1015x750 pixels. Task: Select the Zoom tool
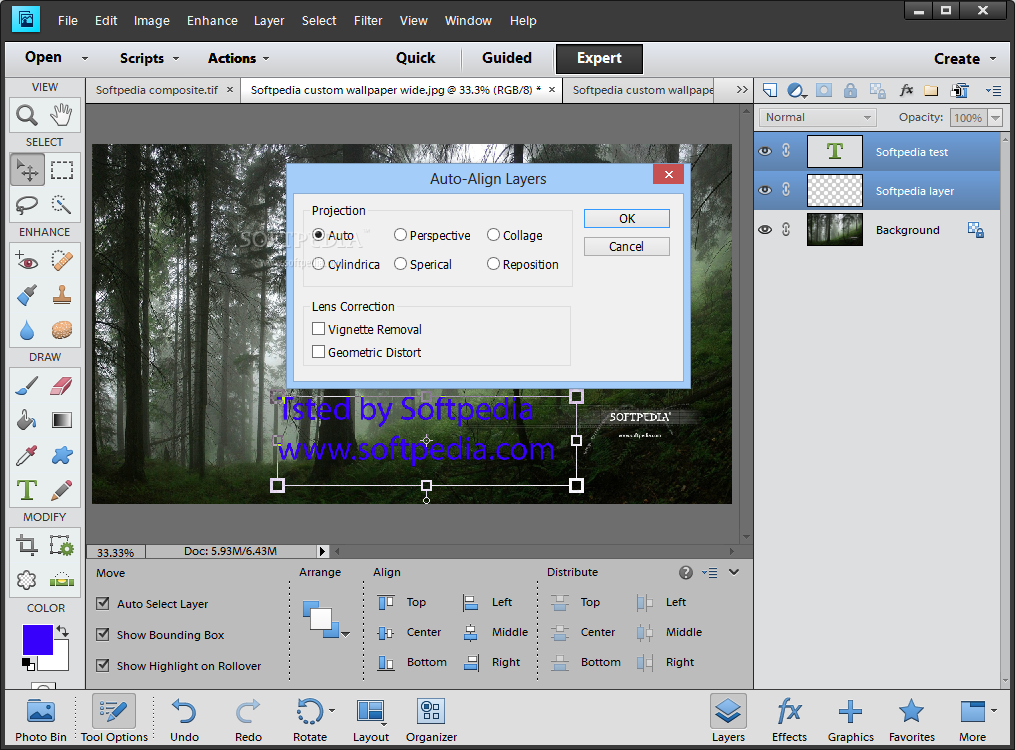27,115
